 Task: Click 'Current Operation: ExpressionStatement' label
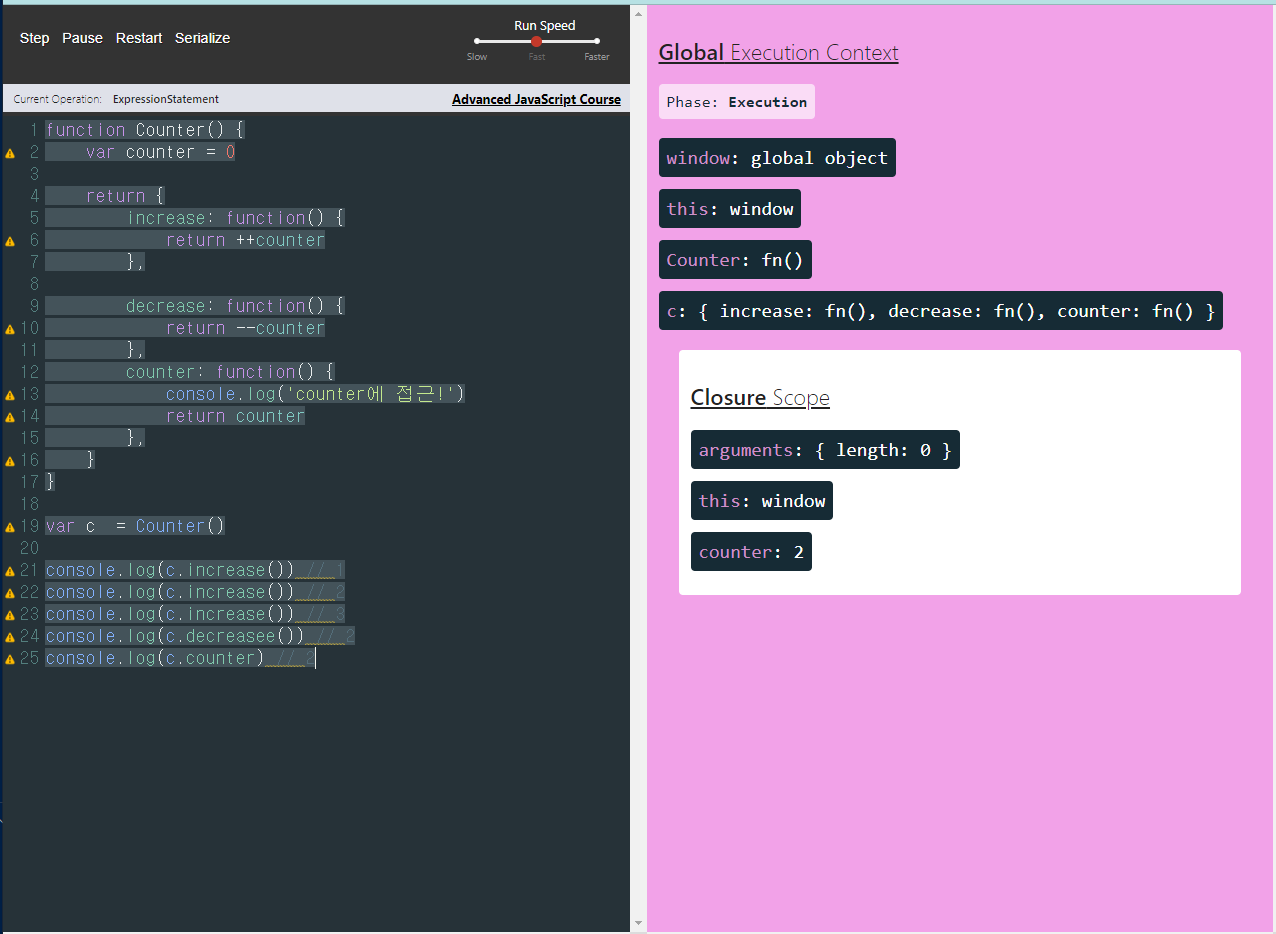click(116, 99)
